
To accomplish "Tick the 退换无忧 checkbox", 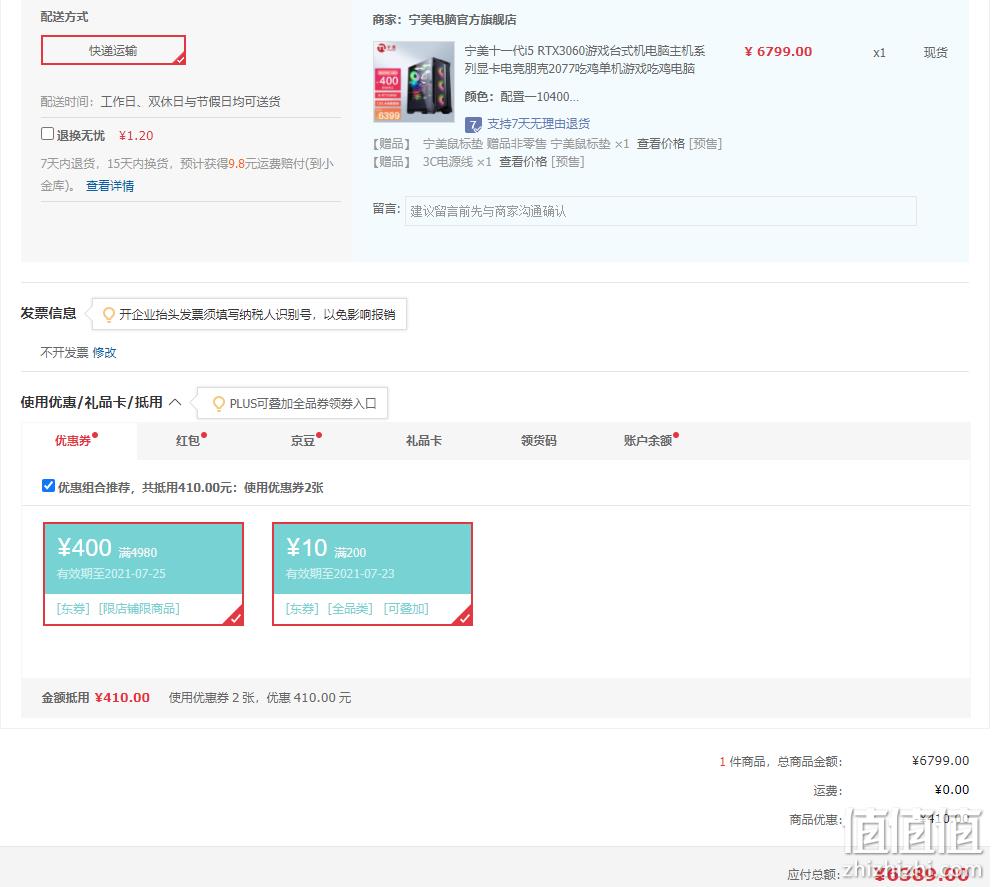I will tap(47, 133).
